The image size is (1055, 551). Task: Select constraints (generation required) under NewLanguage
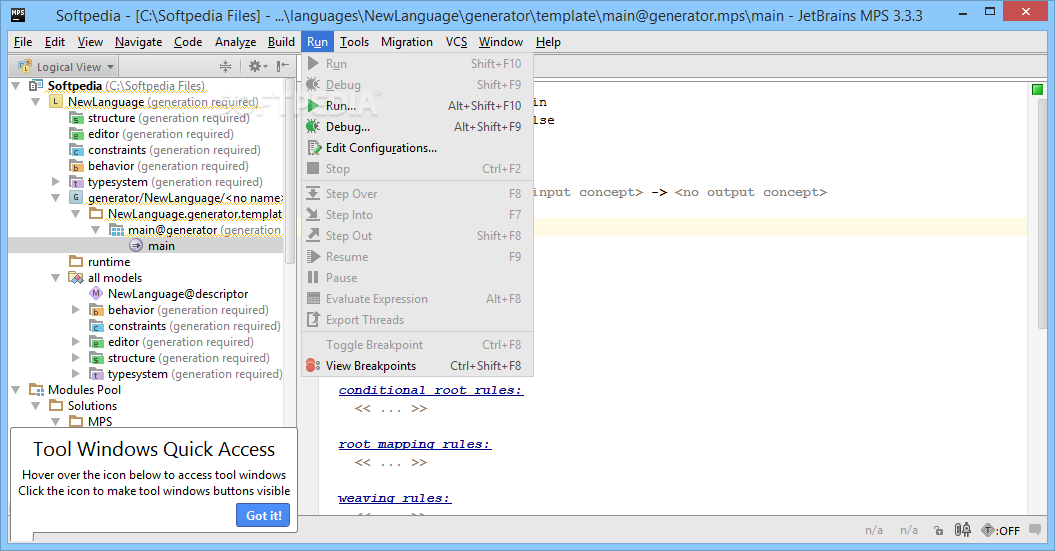174,149
